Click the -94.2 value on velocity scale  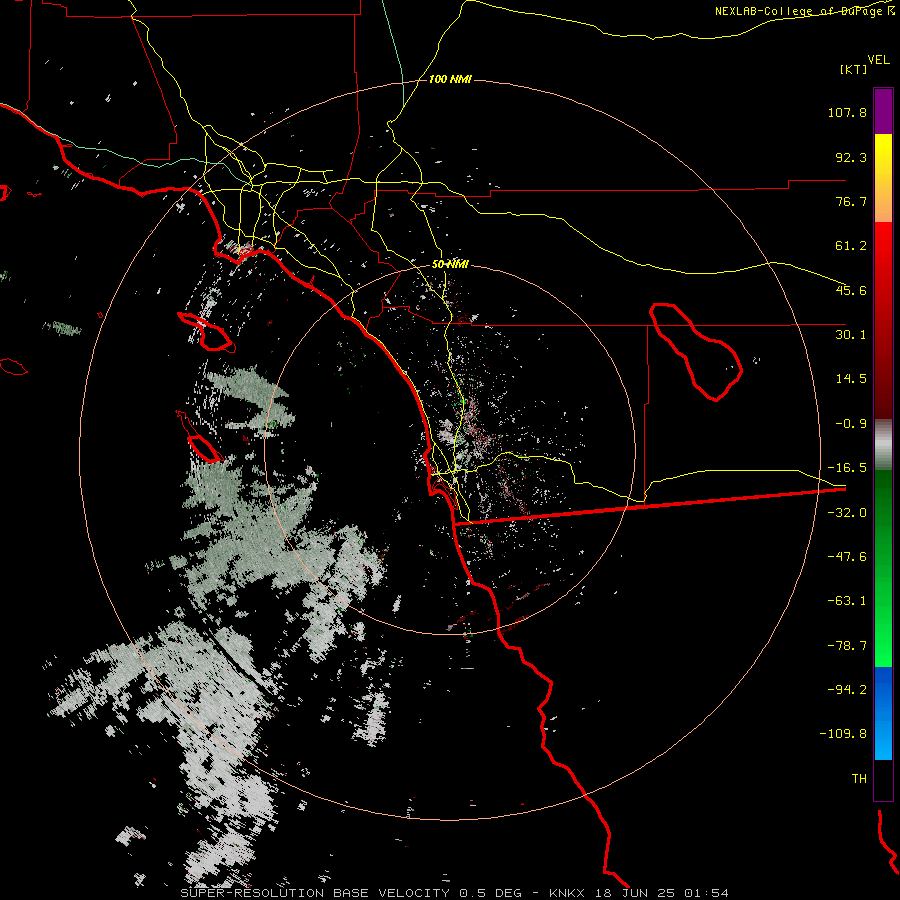click(847, 689)
